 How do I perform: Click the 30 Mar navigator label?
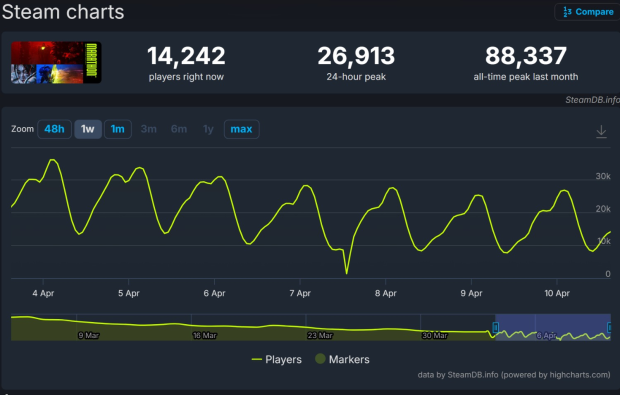(x=435, y=335)
